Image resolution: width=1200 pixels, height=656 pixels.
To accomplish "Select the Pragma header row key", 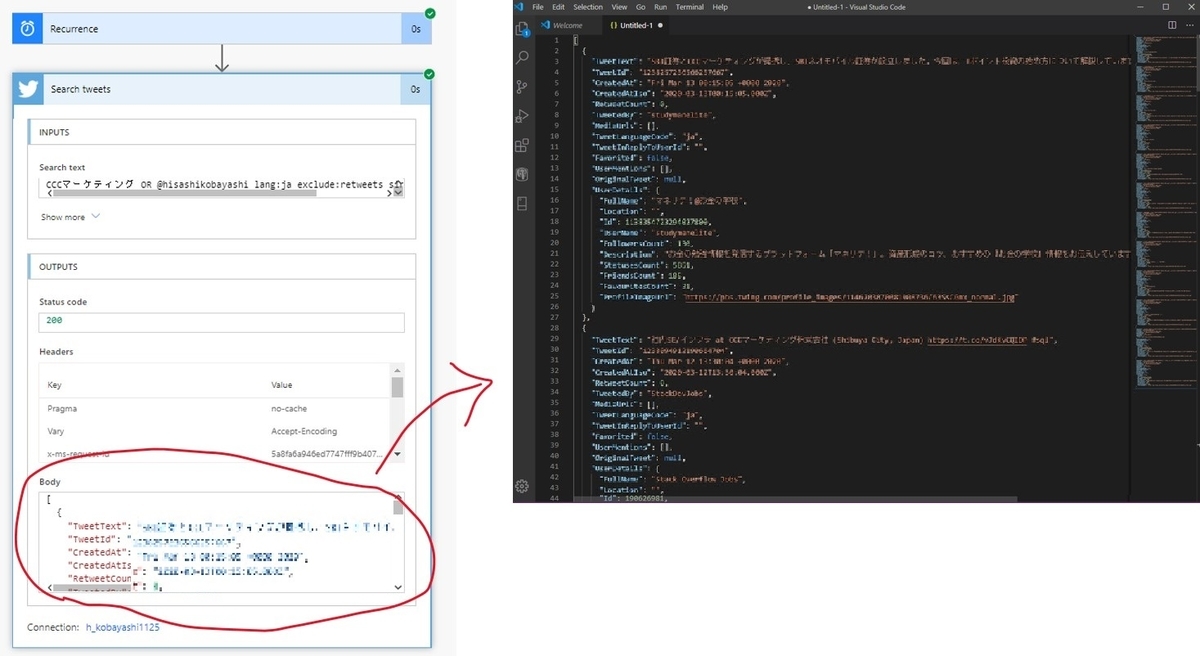I will (62, 409).
